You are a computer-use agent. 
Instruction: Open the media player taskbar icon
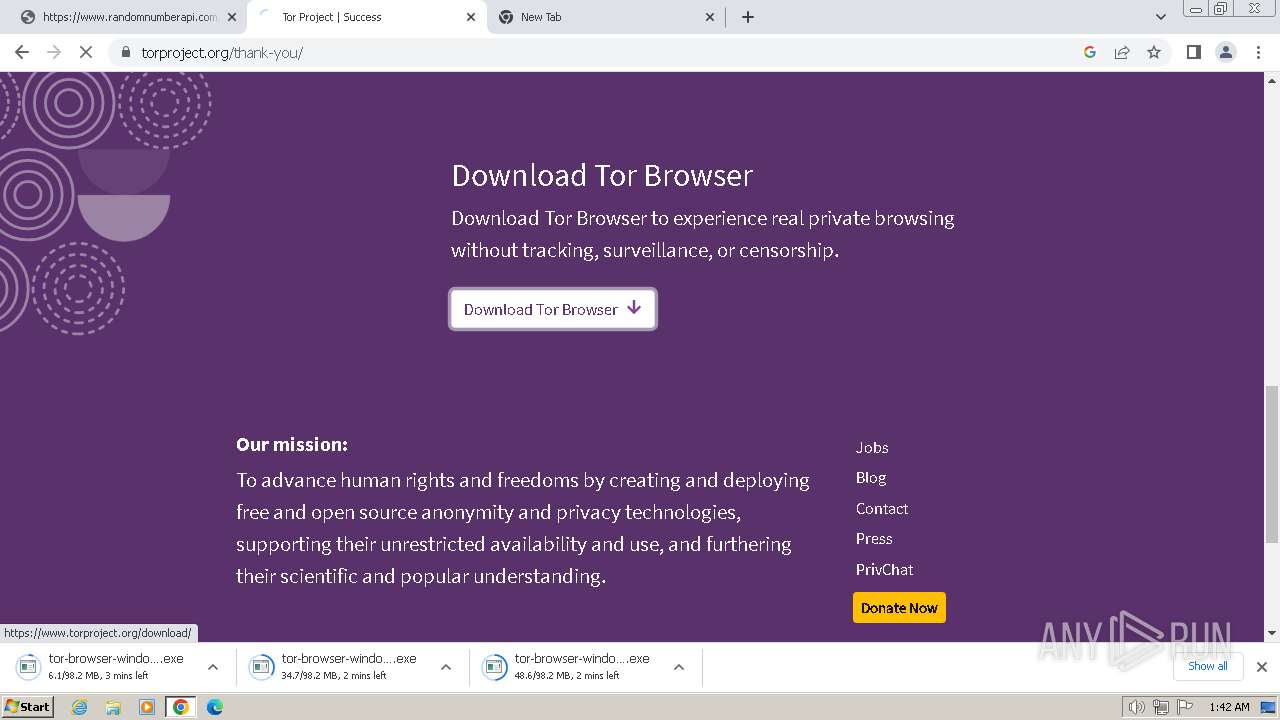point(147,707)
